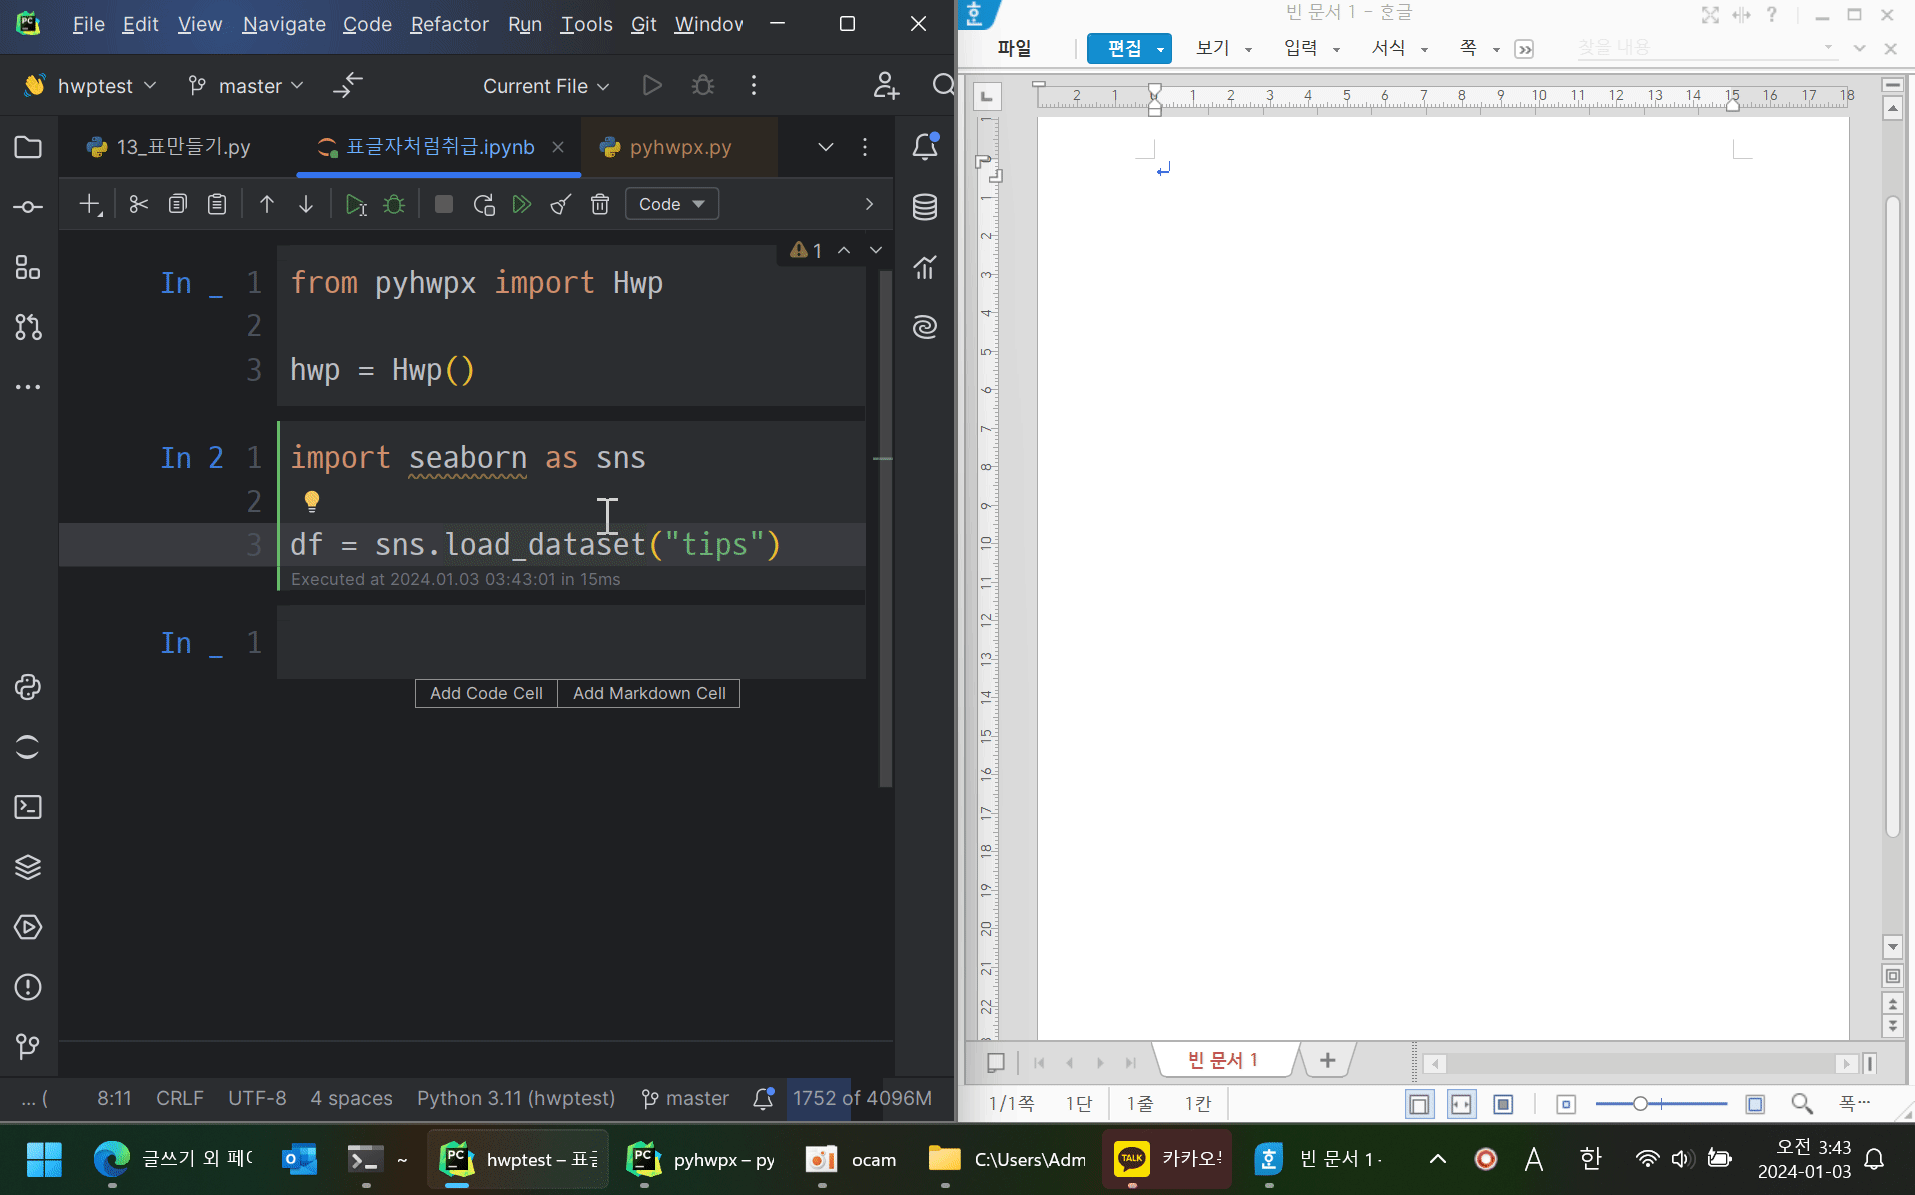Viewport: 1915px width, 1195px height.
Task: Open the Code cell type dropdown
Action: coord(670,203)
